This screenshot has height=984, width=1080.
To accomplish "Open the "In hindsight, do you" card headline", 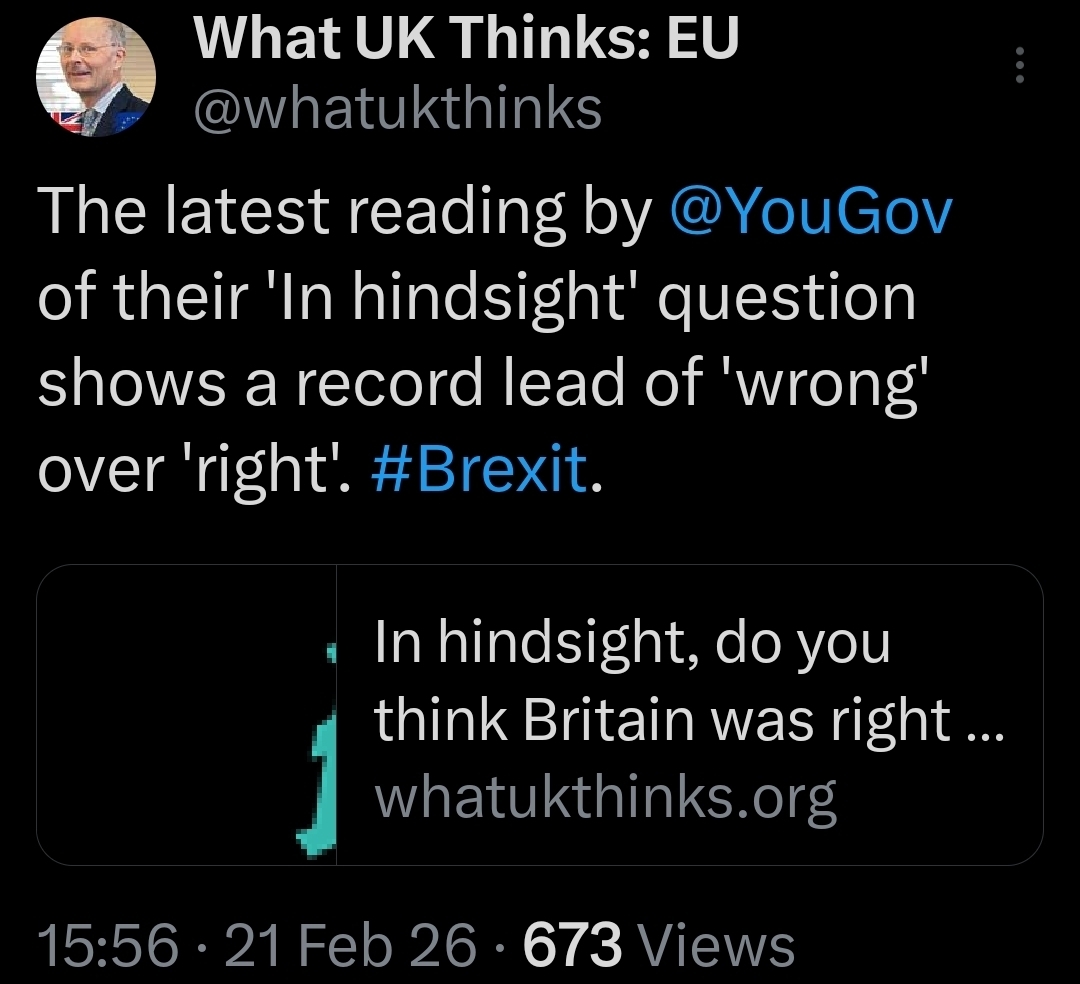I will coord(631,642).
